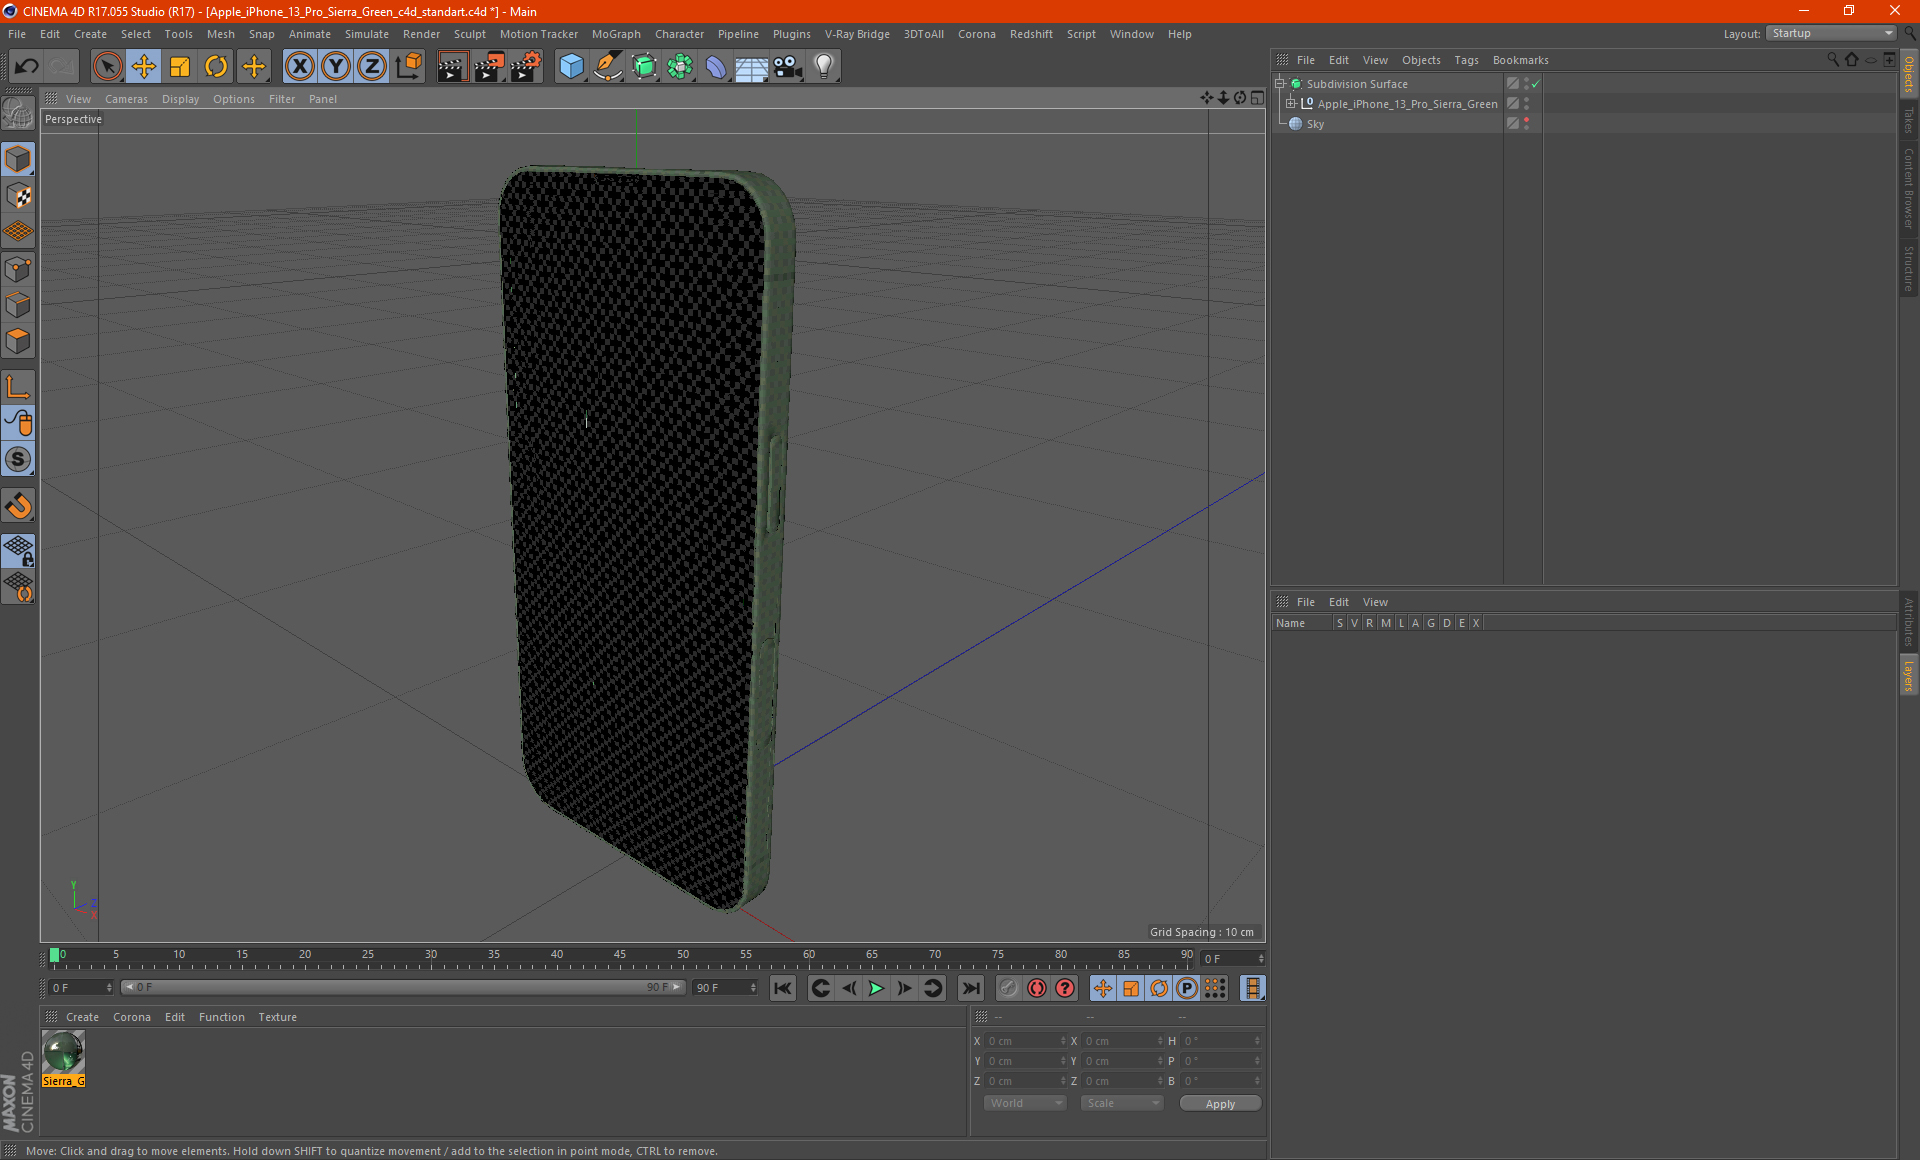Go to end of animation
Image resolution: width=1920 pixels, height=1160 pixels.
click(x=970, y=988)
